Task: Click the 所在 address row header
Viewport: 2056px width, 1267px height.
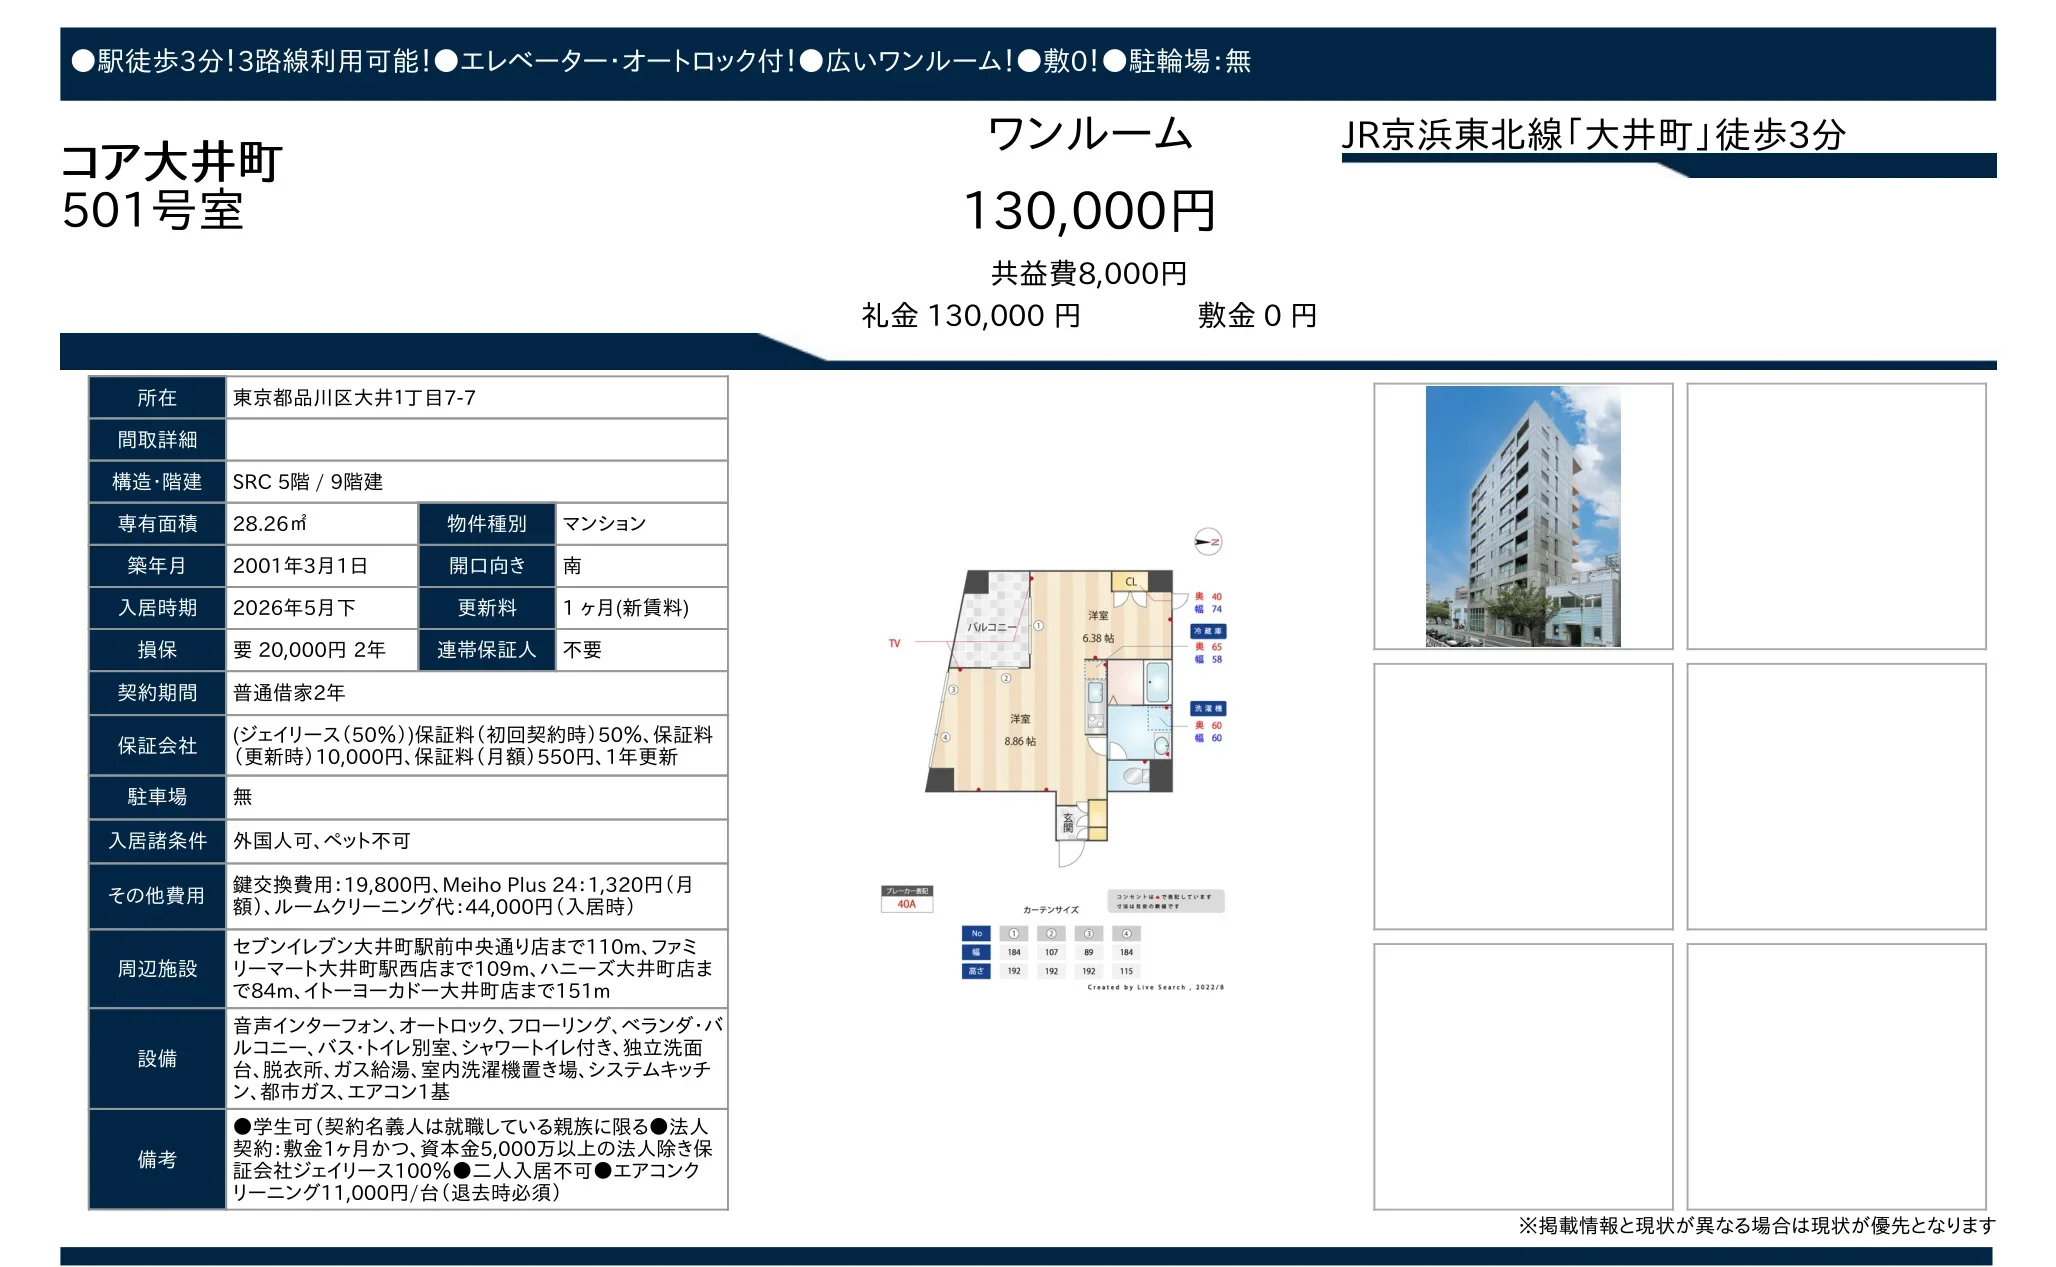Action: [157, 398]
